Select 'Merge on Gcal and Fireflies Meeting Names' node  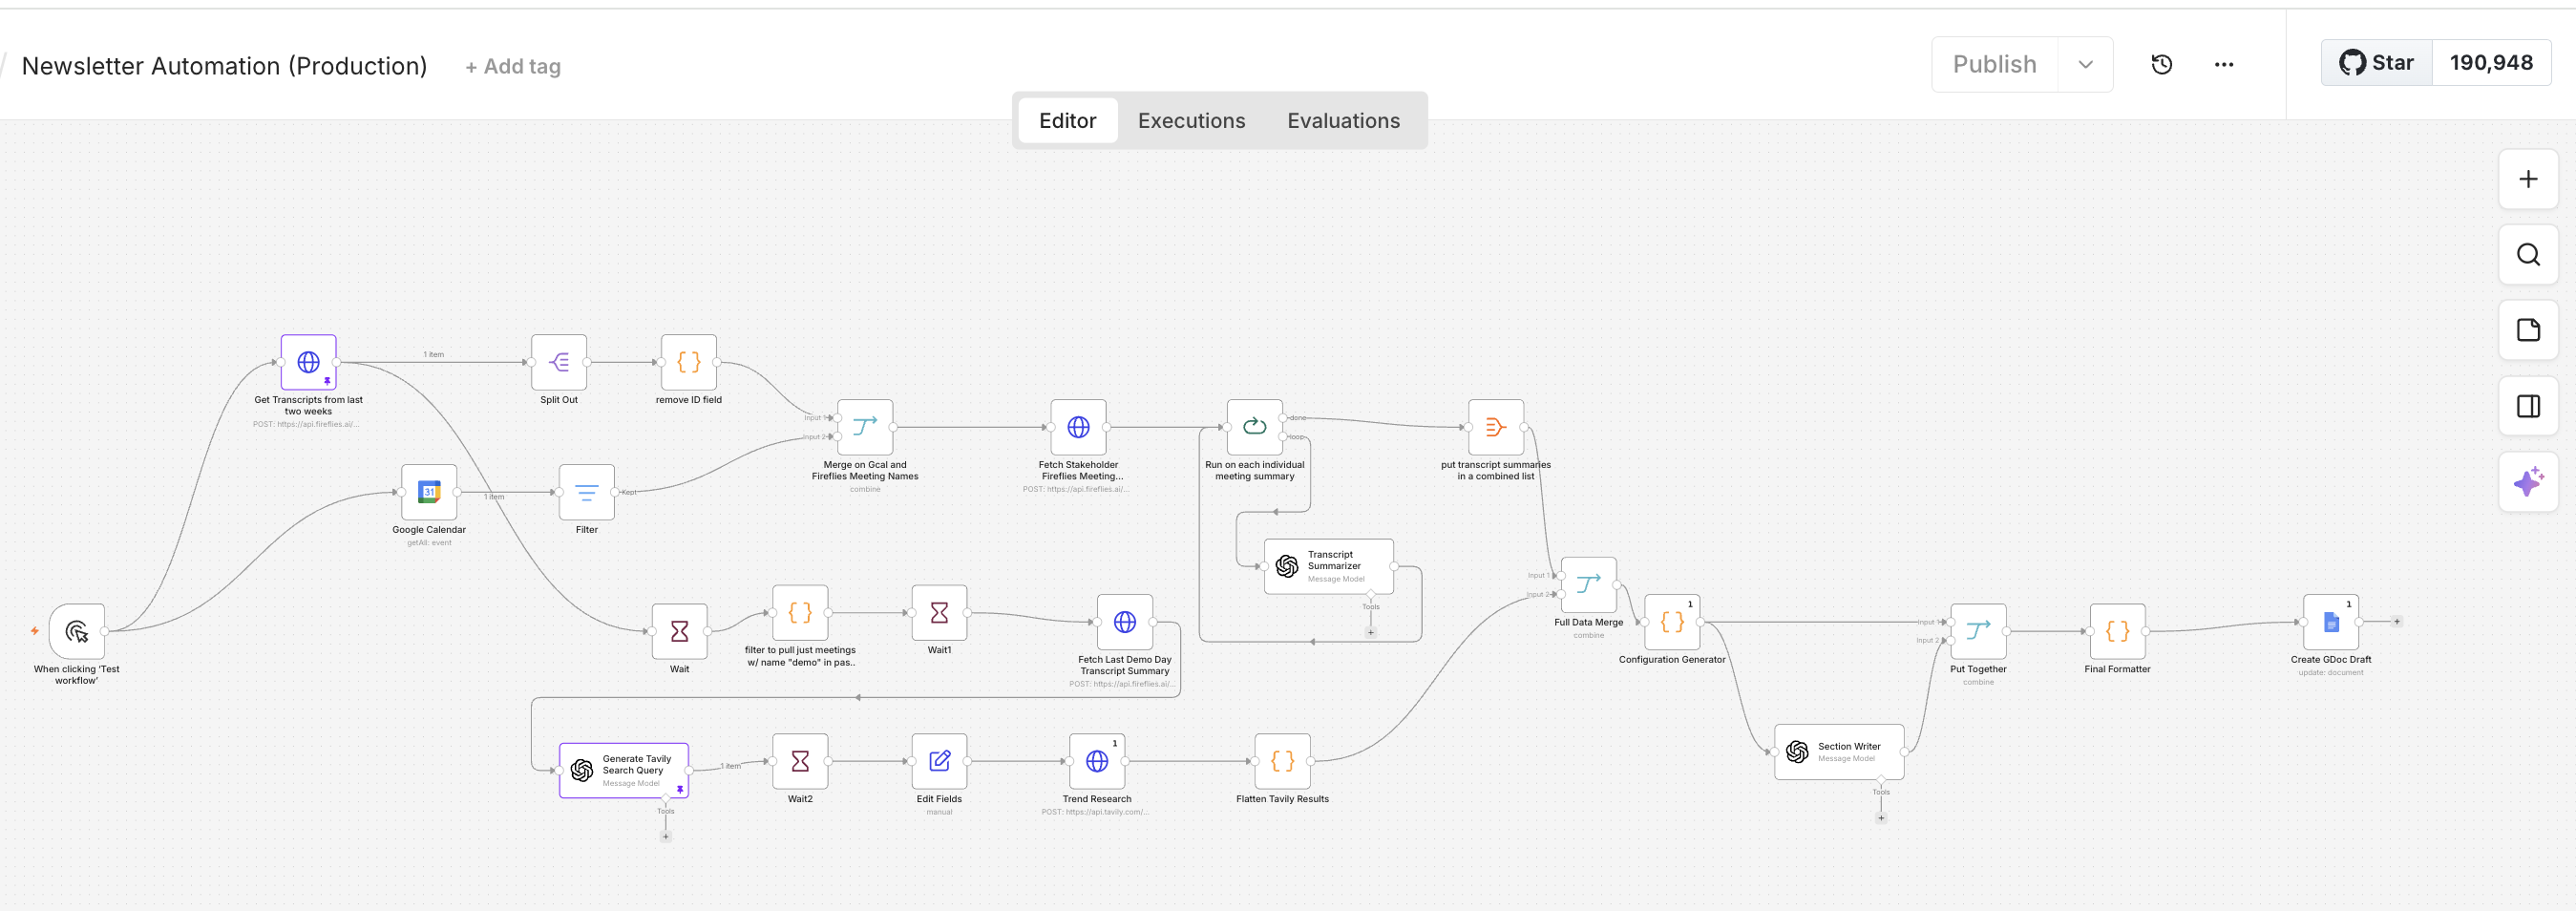865,427
